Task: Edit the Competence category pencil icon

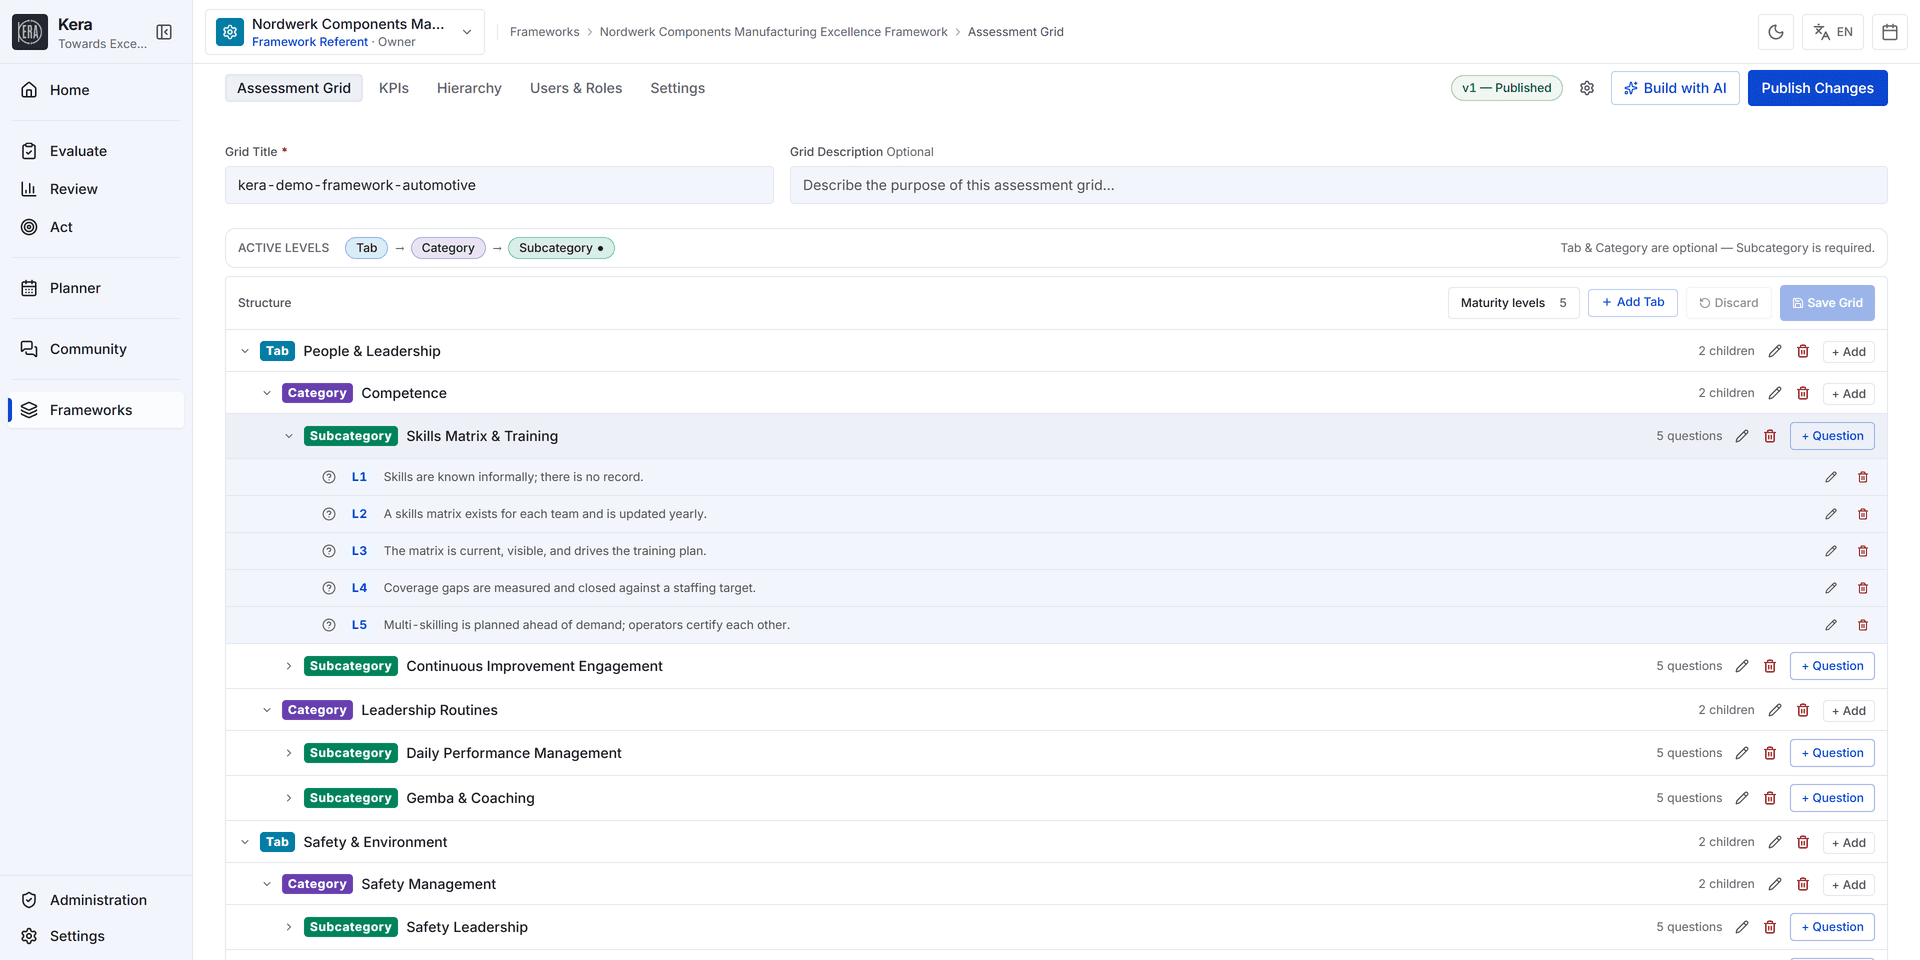Action: [1775, 393]
